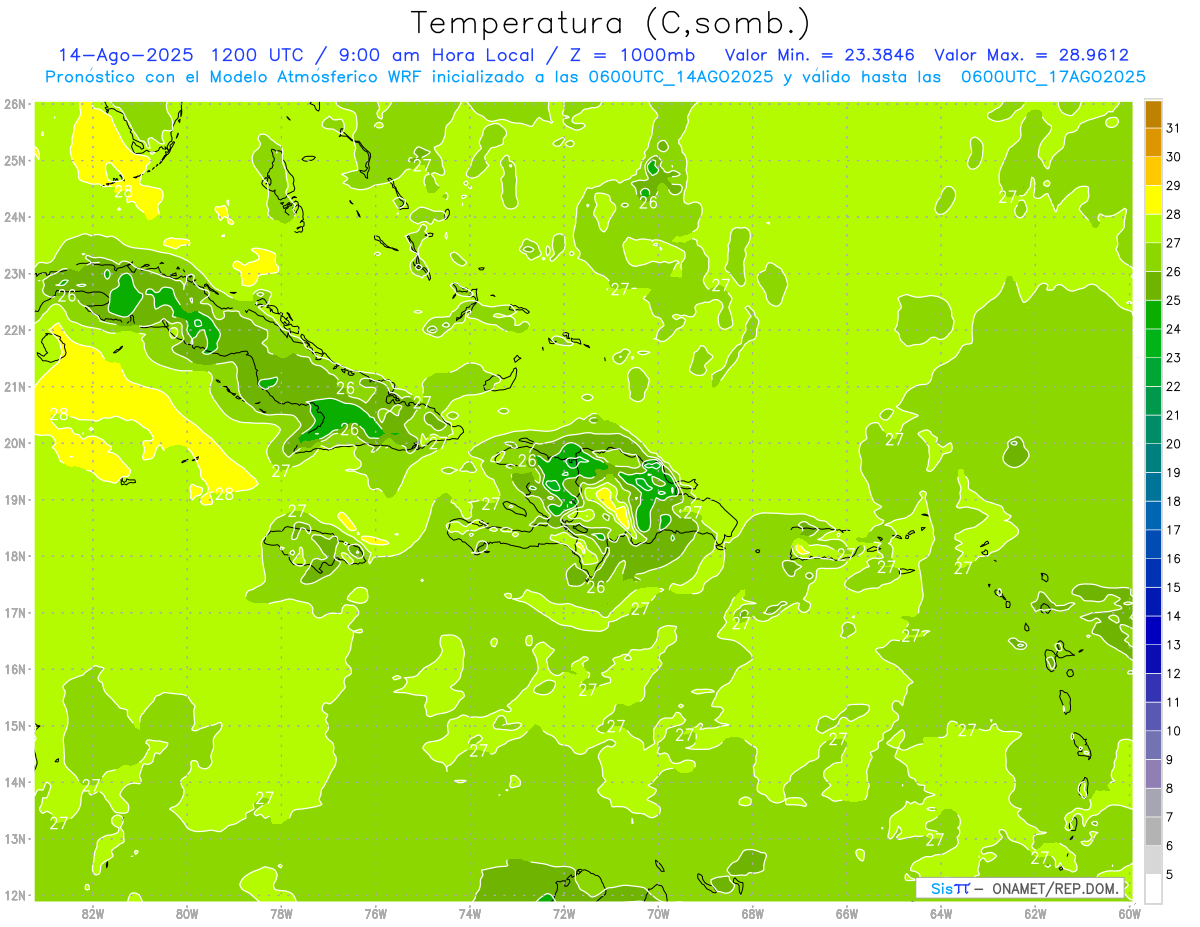Click the 60W longitude axis label
1200x927 pixels.
coord(1129,913)
